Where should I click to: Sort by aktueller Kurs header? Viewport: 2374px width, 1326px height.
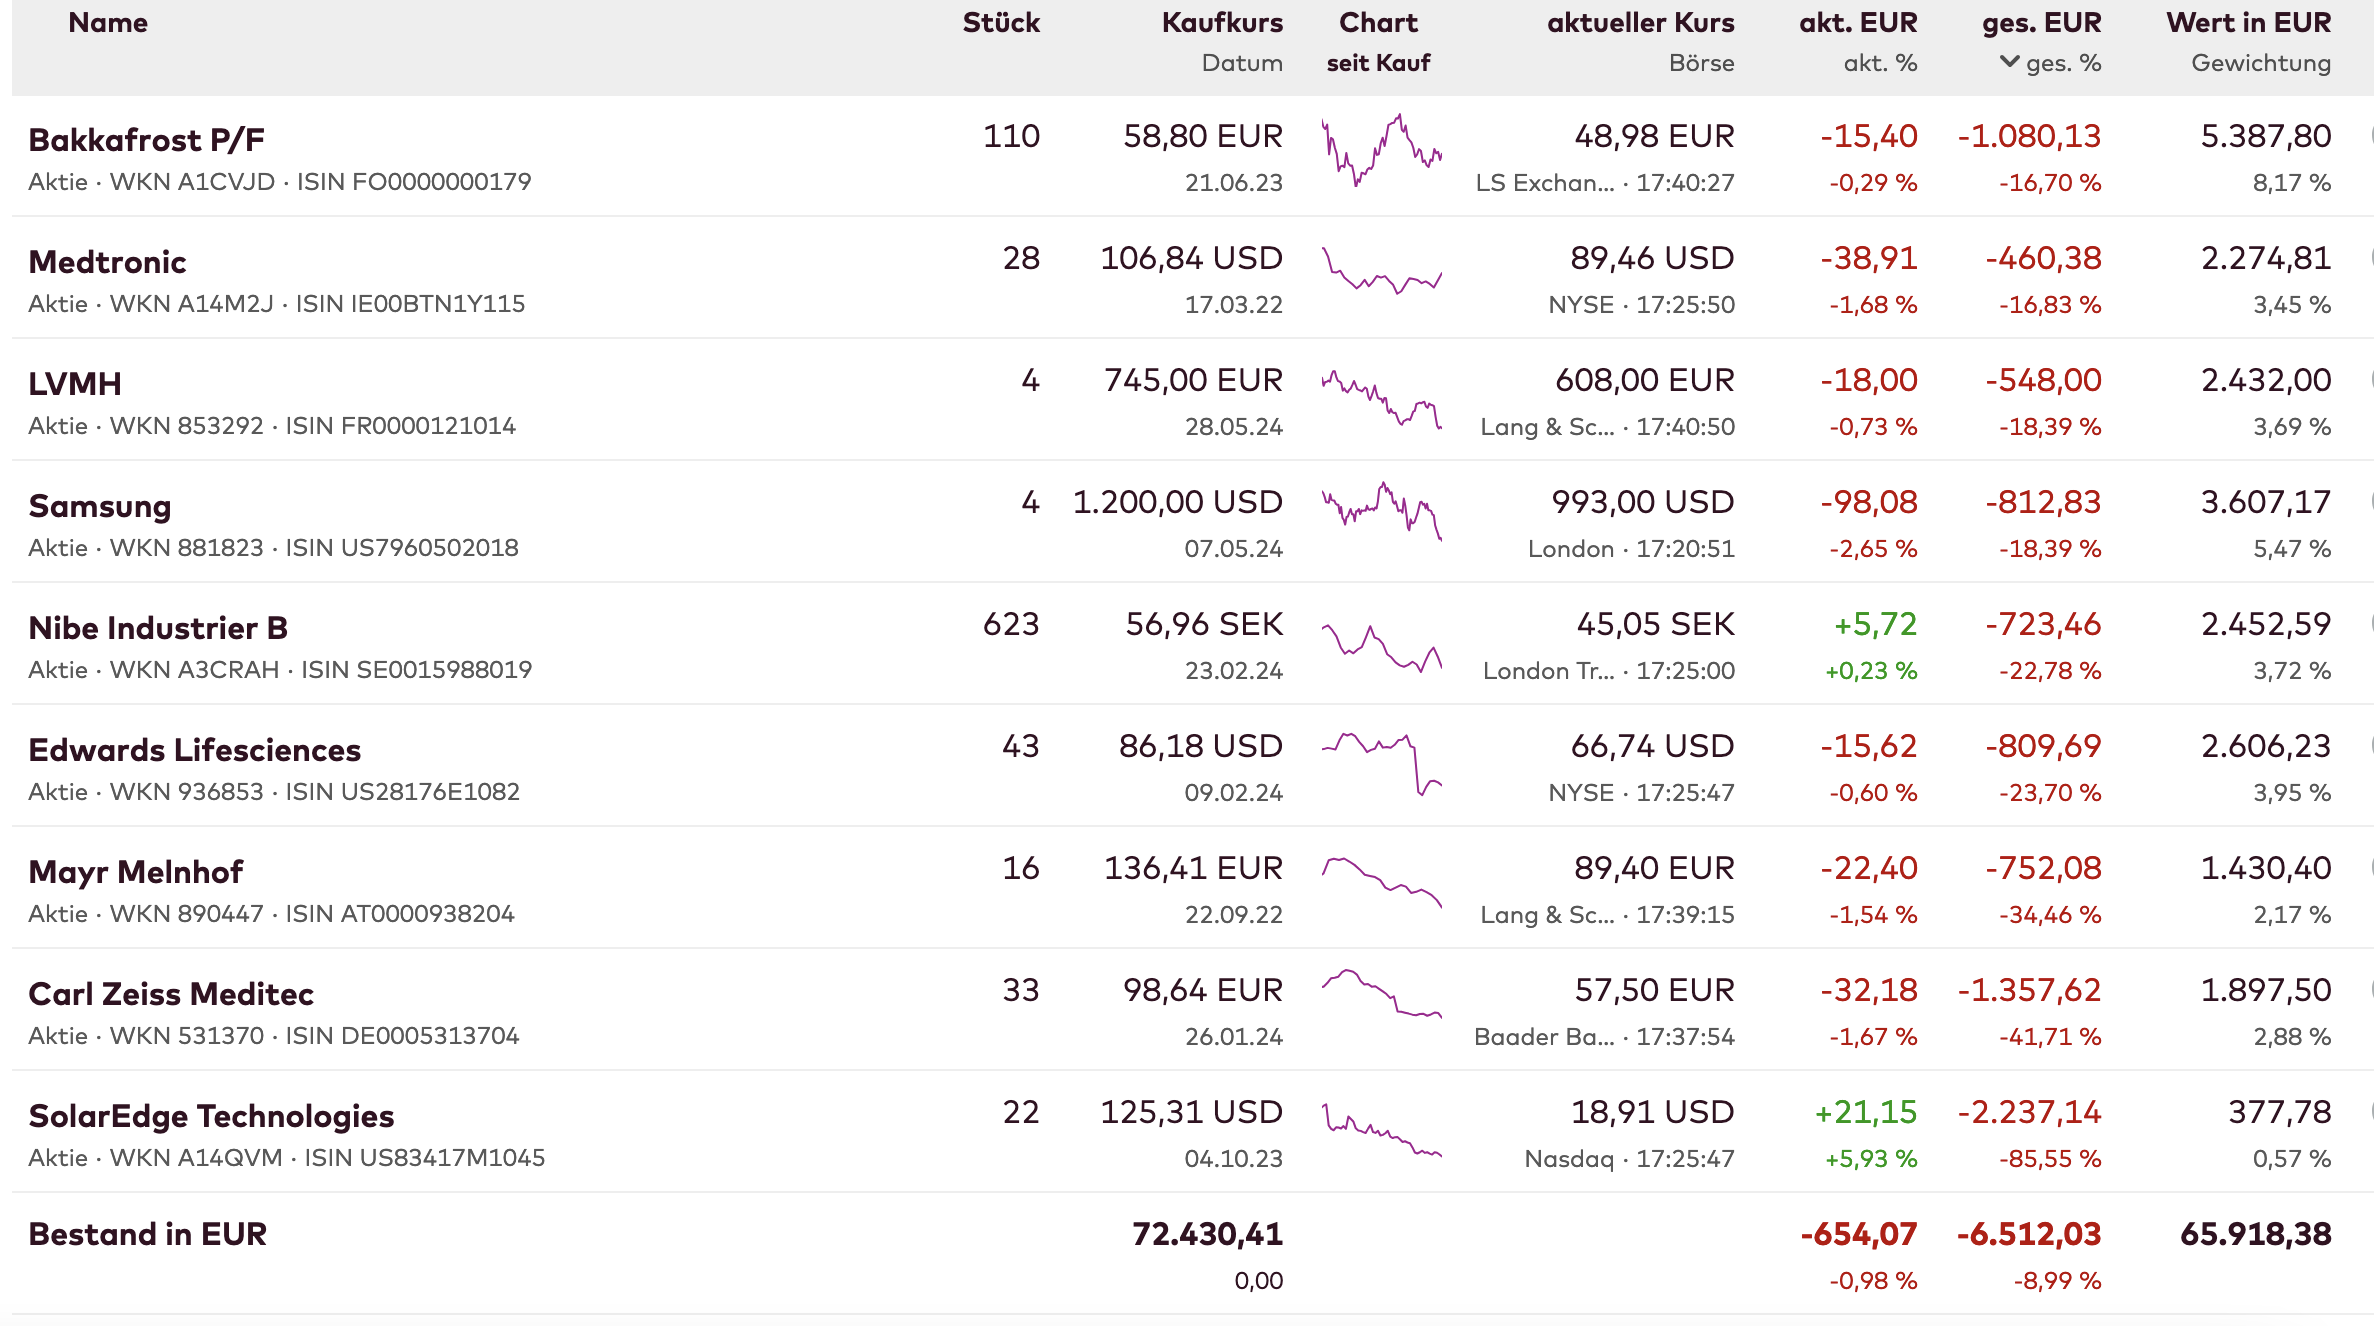(x=1640, y=23)
